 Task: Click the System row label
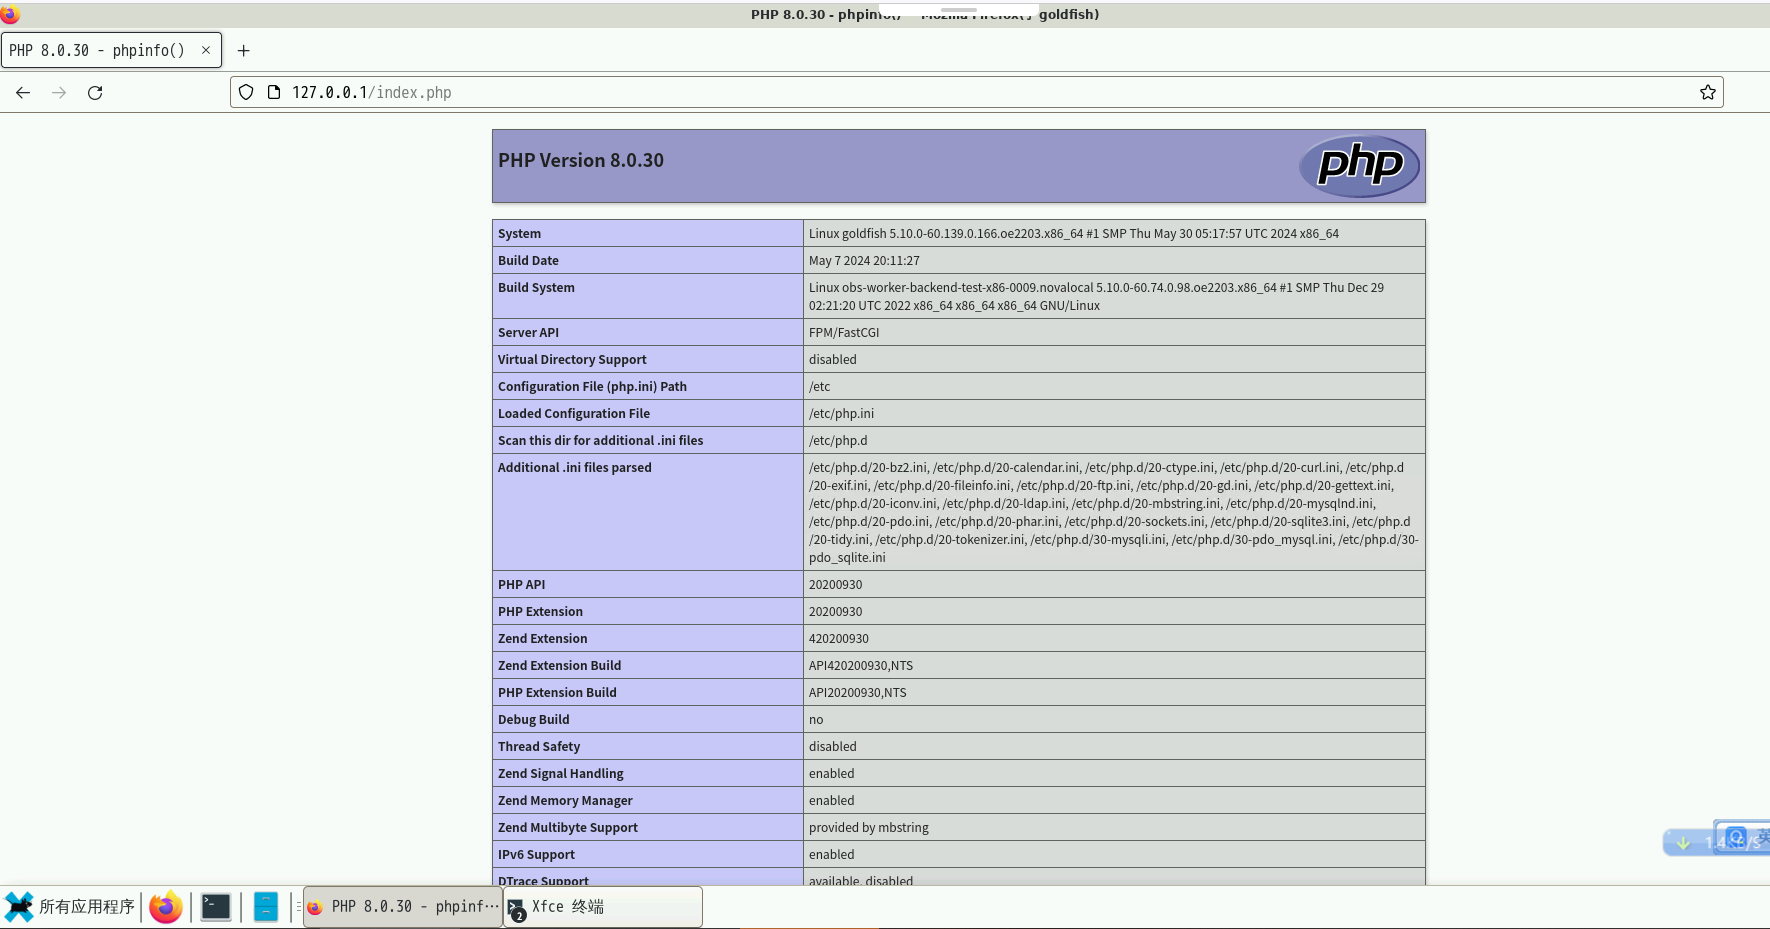coord(519,234)
